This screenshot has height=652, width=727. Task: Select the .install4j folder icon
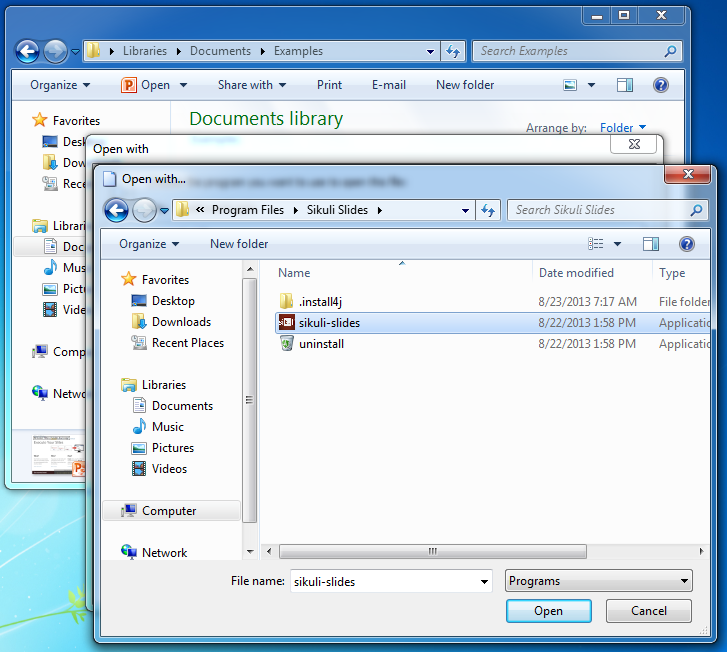point(286,301)
